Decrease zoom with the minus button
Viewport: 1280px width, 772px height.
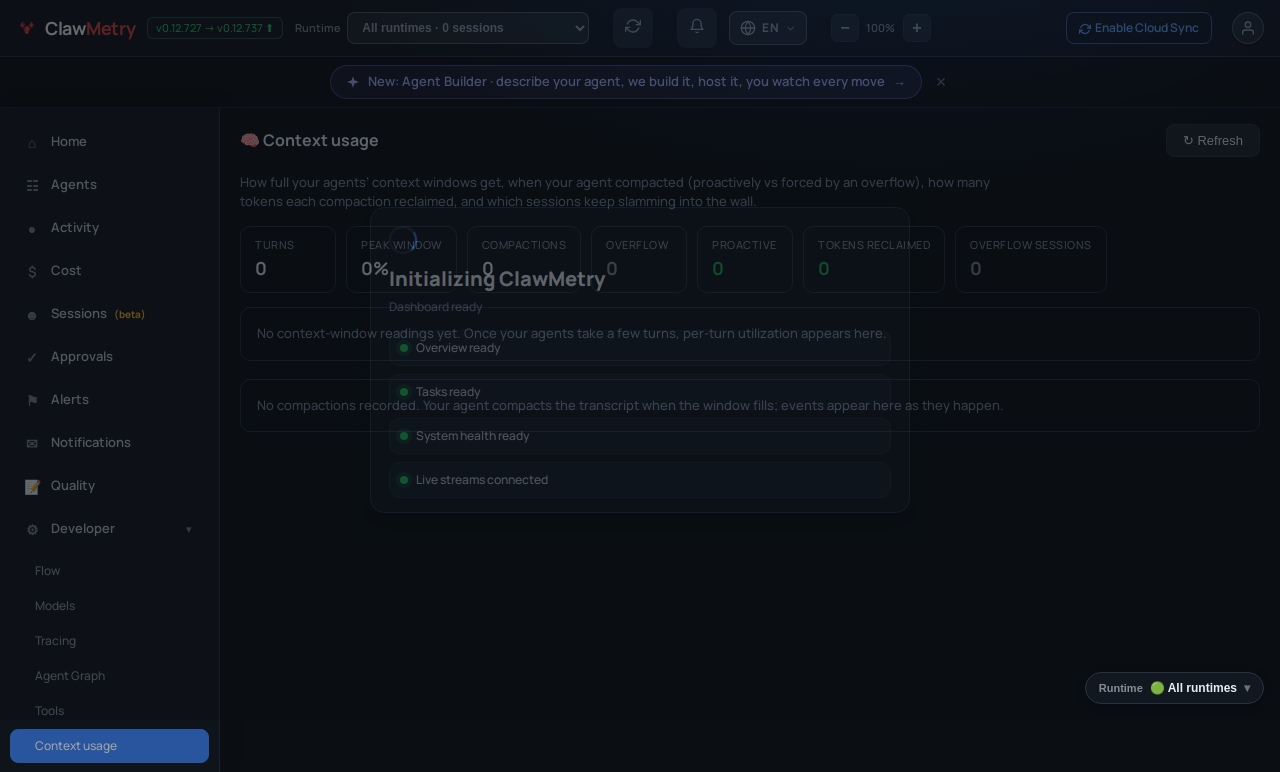(x=845, y=28)
